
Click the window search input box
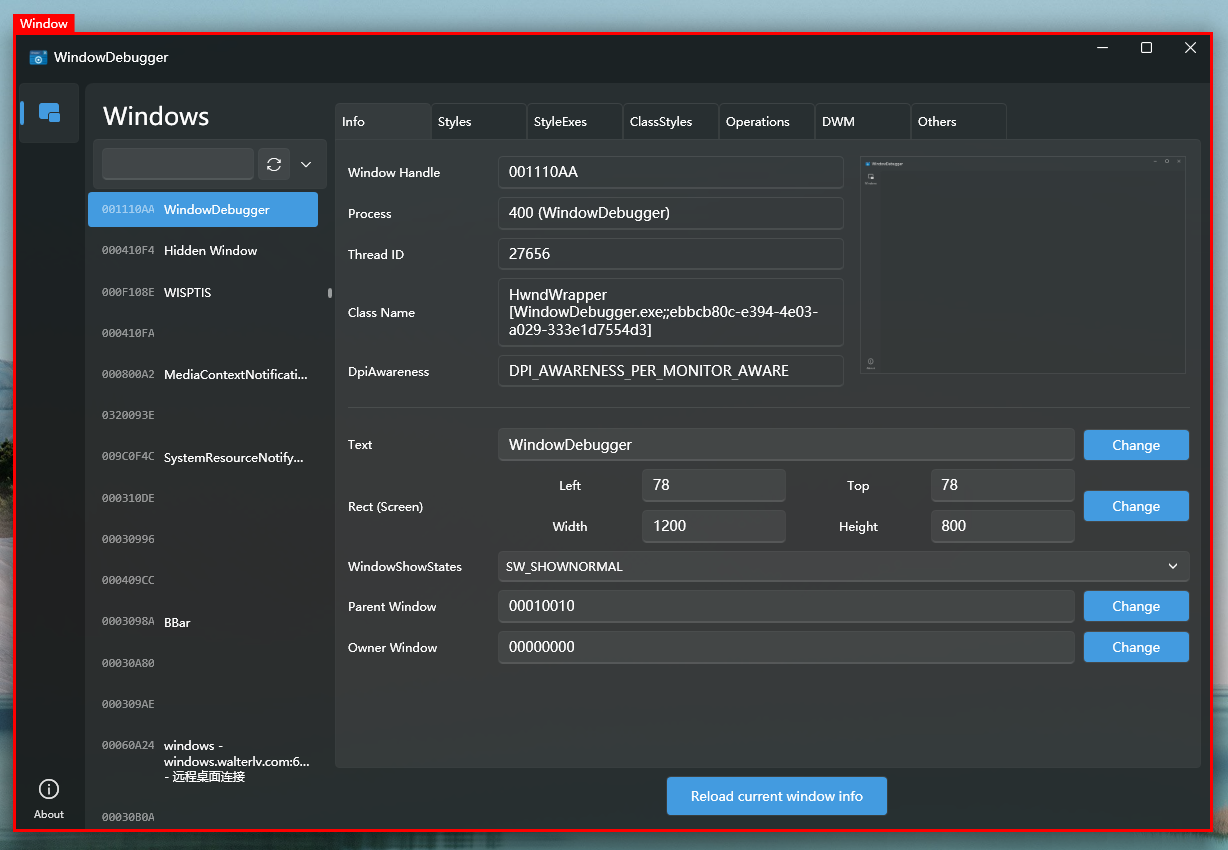coord(178,164)
